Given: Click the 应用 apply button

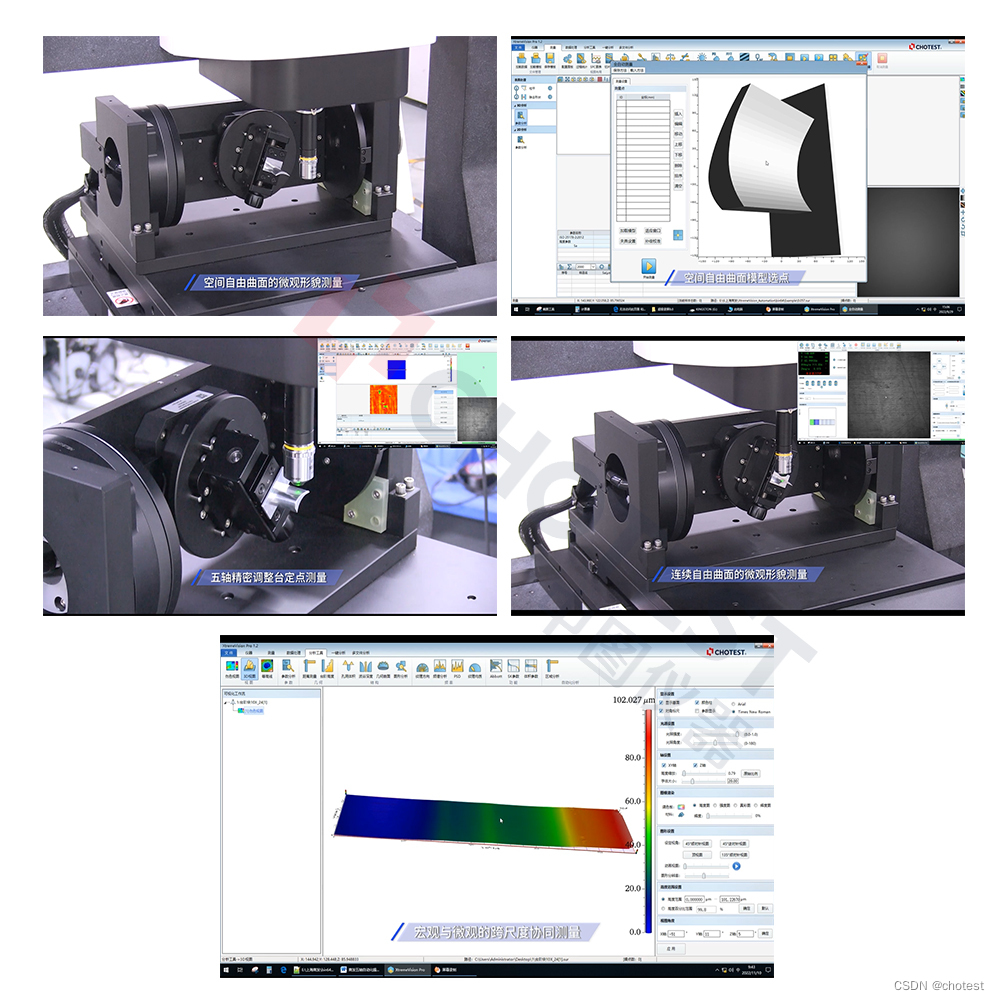Looking at the screenshot, I should point(672,948).
